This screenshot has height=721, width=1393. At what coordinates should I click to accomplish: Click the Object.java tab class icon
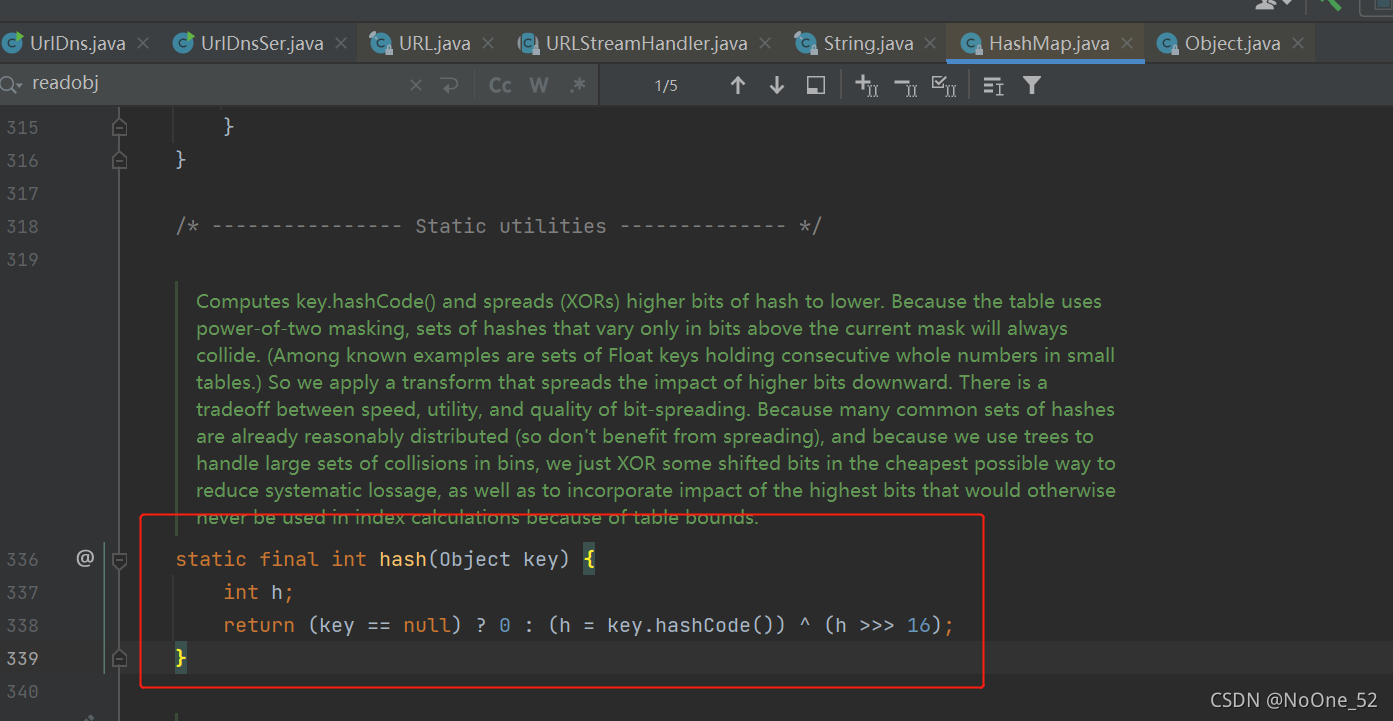click(x=1167, y=43)
